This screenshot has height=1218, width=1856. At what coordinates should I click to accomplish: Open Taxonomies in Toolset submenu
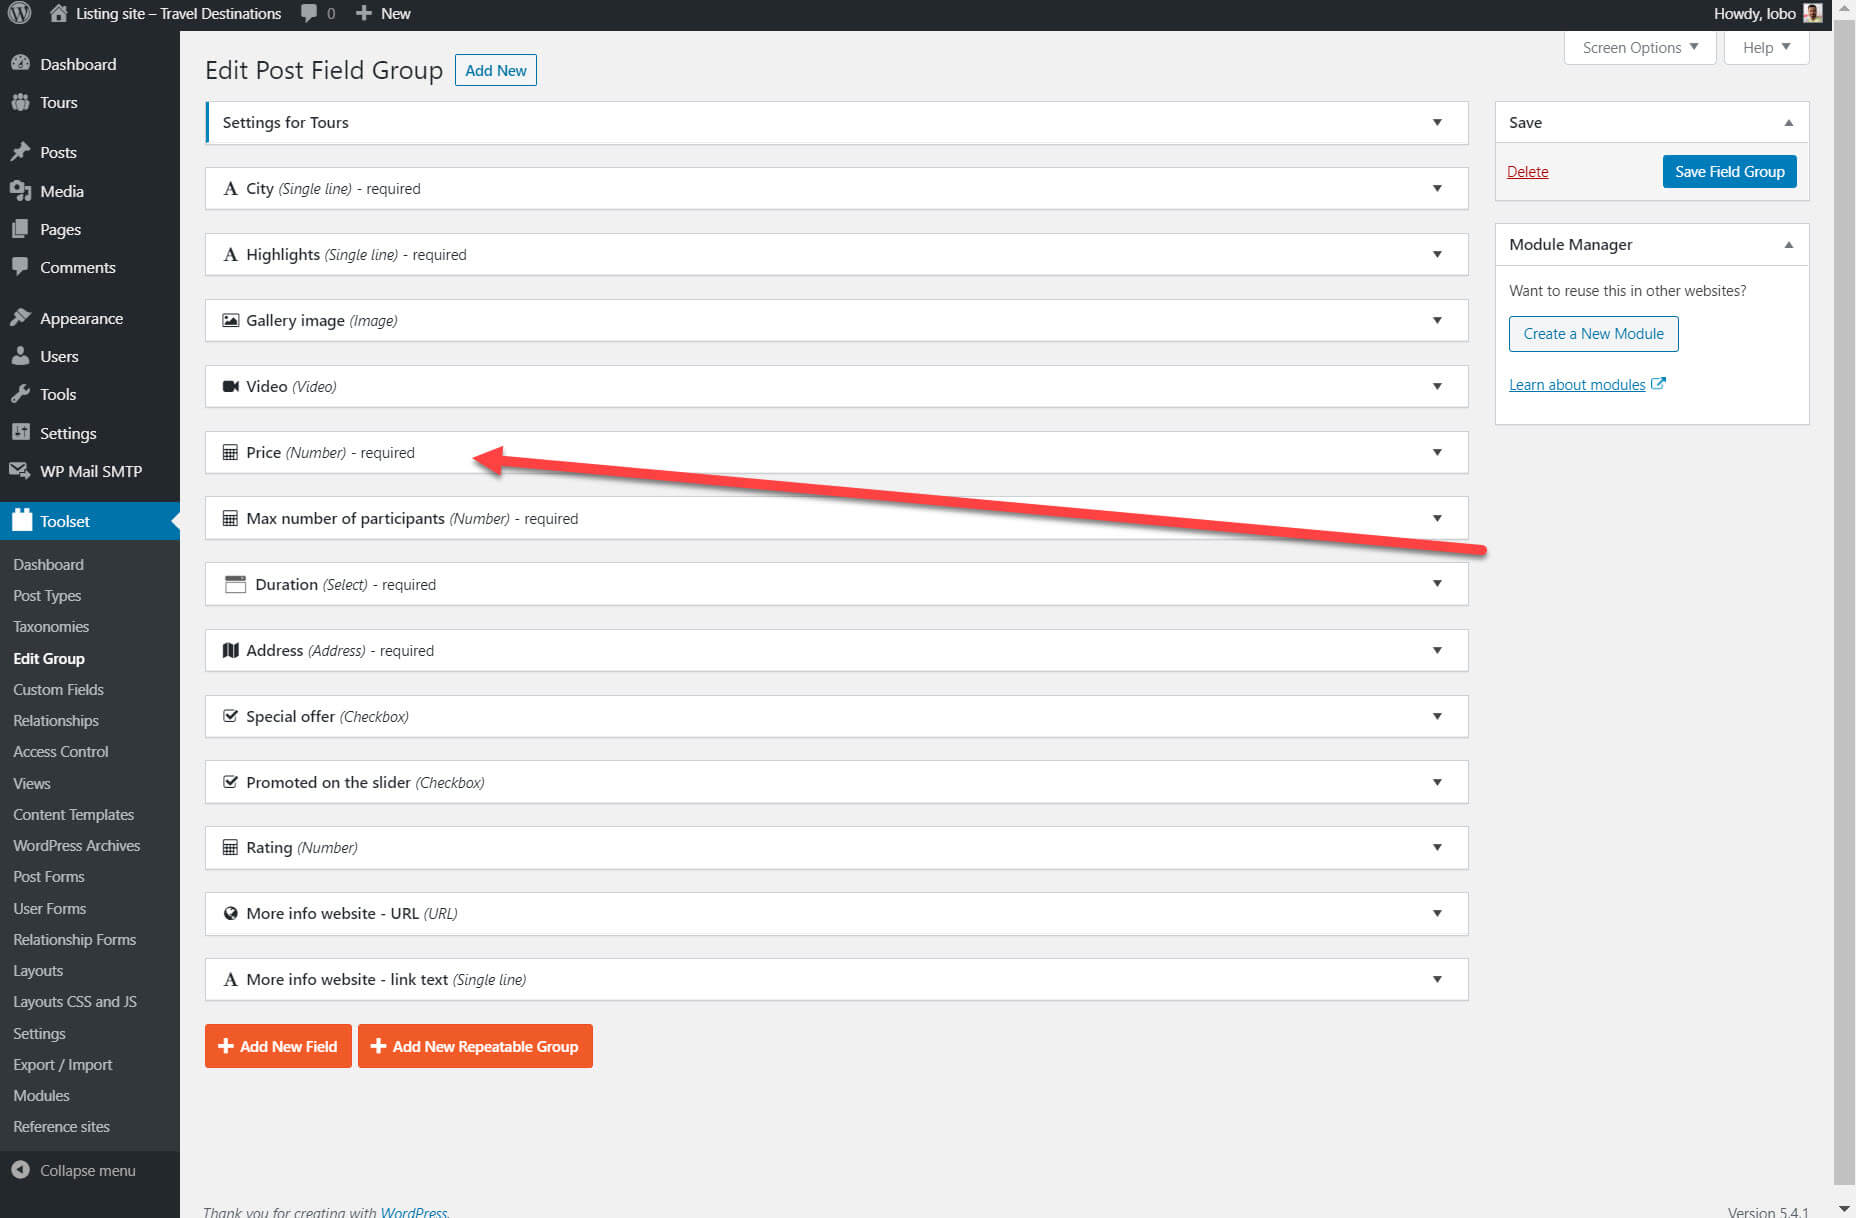click(x=51, y=626)
